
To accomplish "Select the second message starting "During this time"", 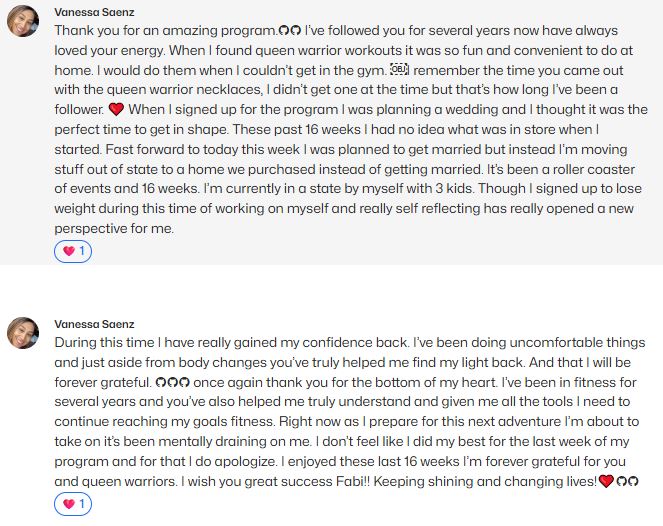I will click(350, 412).
